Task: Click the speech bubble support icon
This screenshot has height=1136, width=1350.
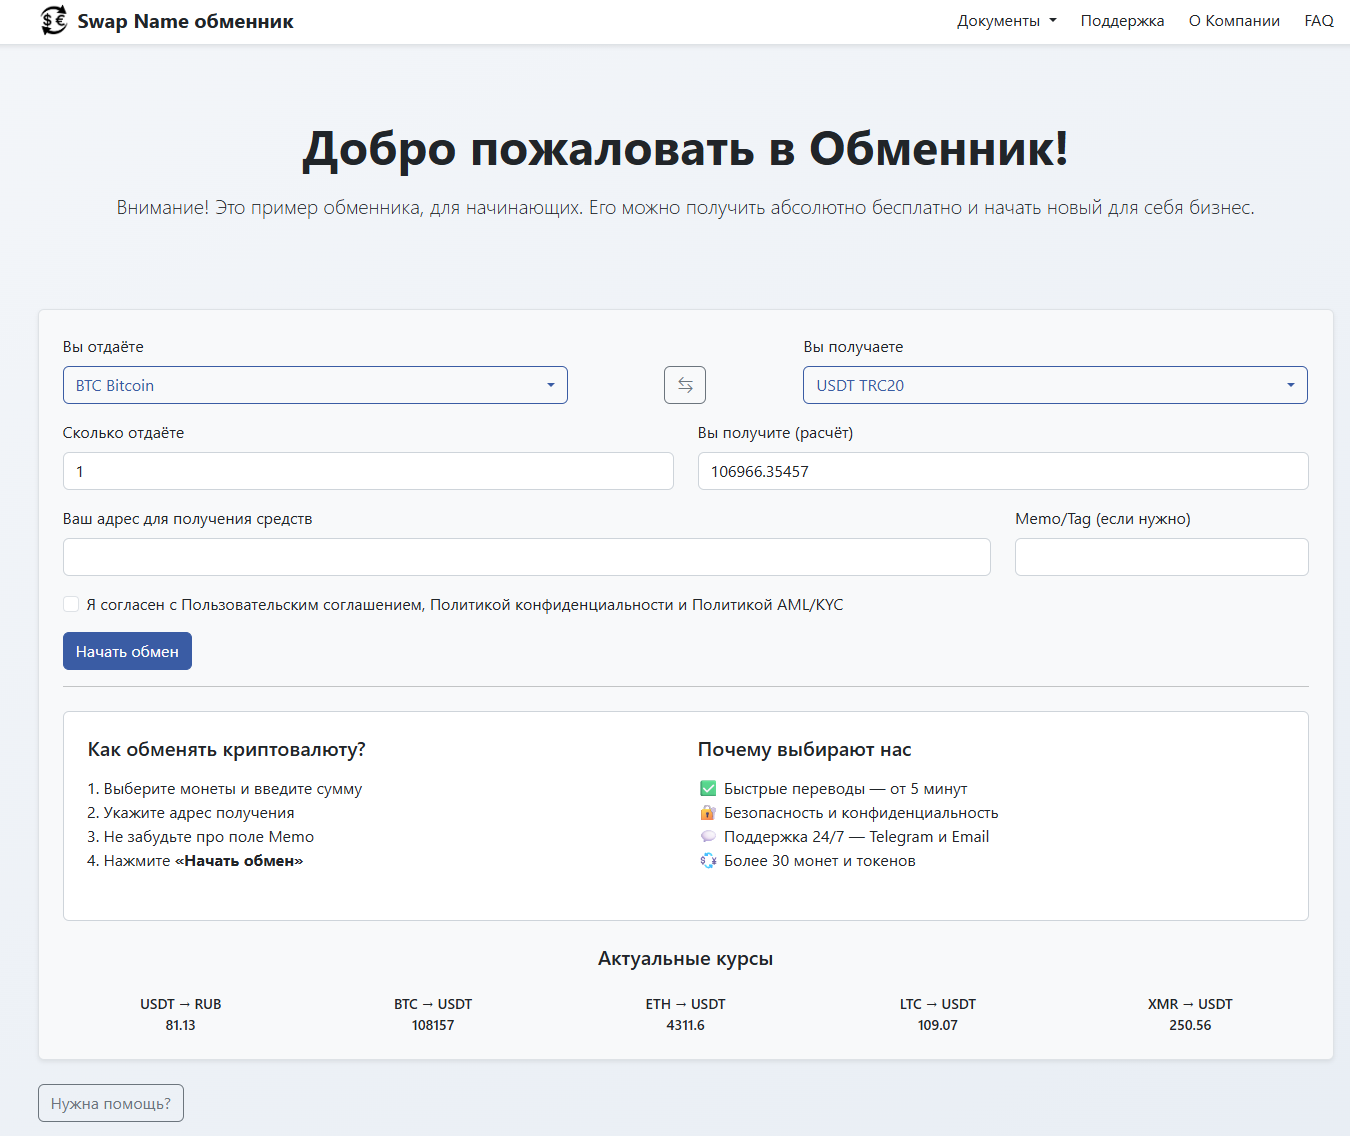Action: pos(708,837)
